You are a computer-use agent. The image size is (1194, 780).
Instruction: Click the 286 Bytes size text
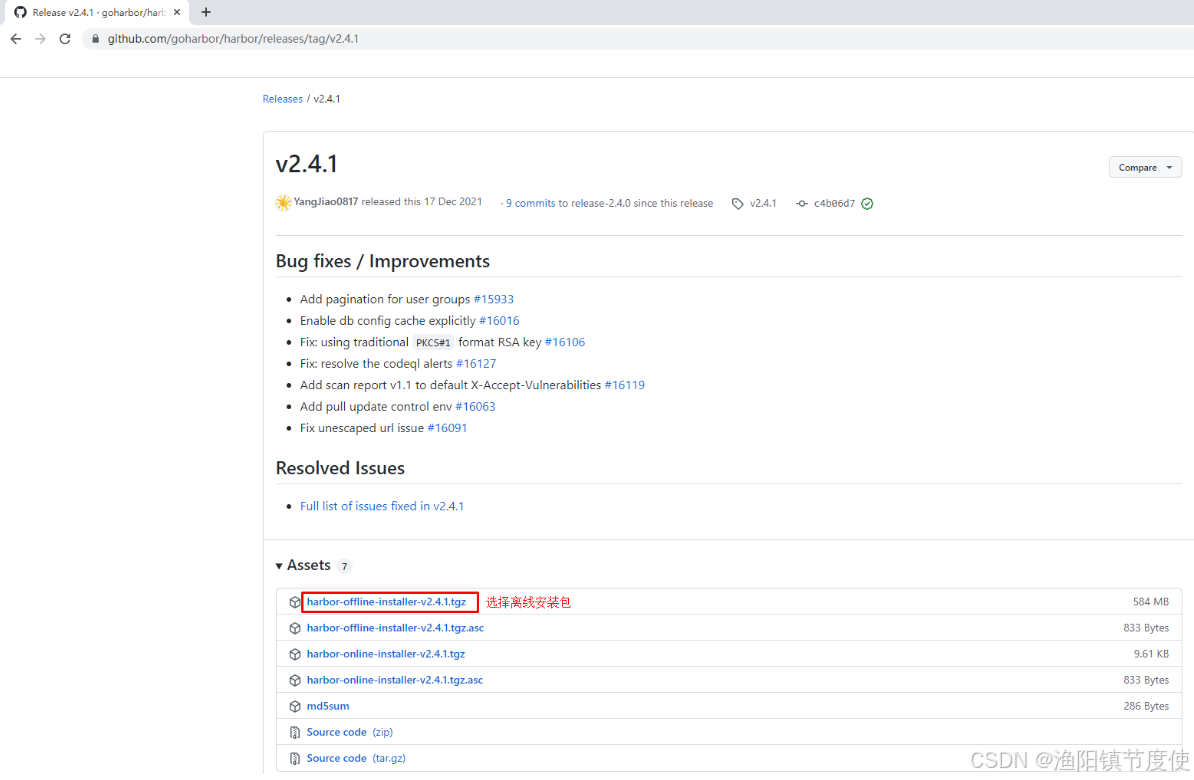coord(1146,706)
